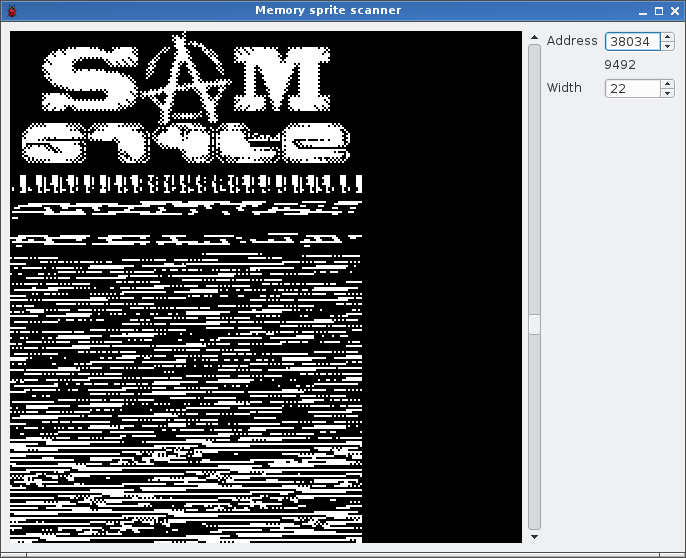
Task: Click scrollbar track below the thumb
Action: (534, 430)
